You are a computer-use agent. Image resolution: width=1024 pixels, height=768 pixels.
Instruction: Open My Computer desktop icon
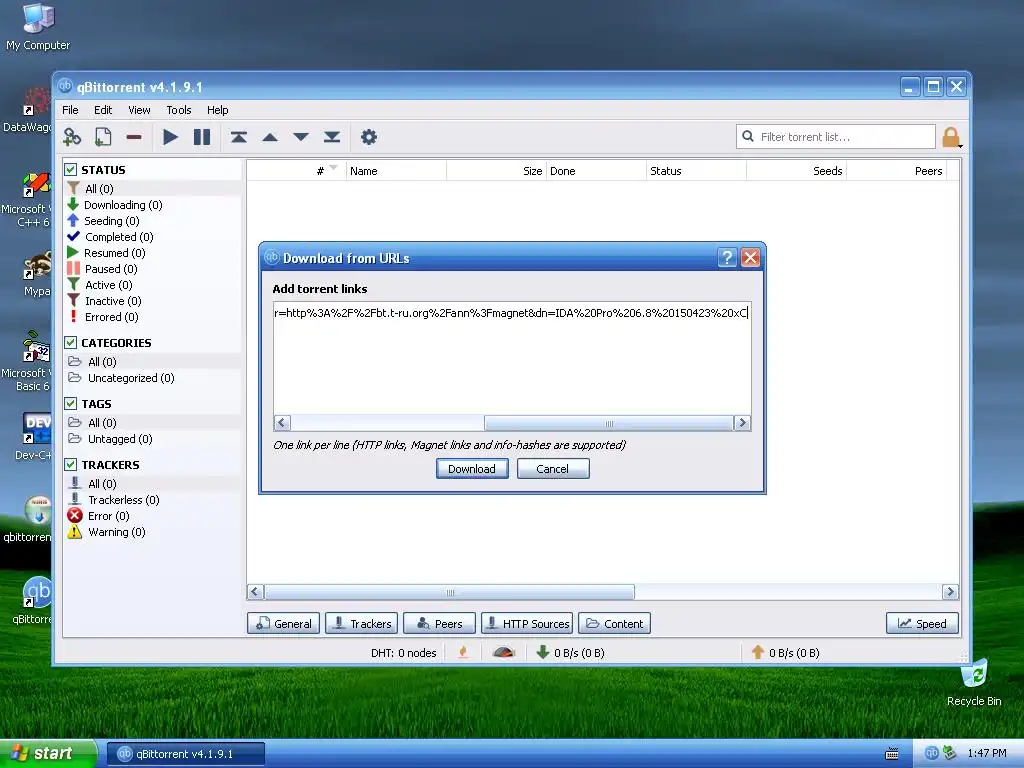click(38, 26)
